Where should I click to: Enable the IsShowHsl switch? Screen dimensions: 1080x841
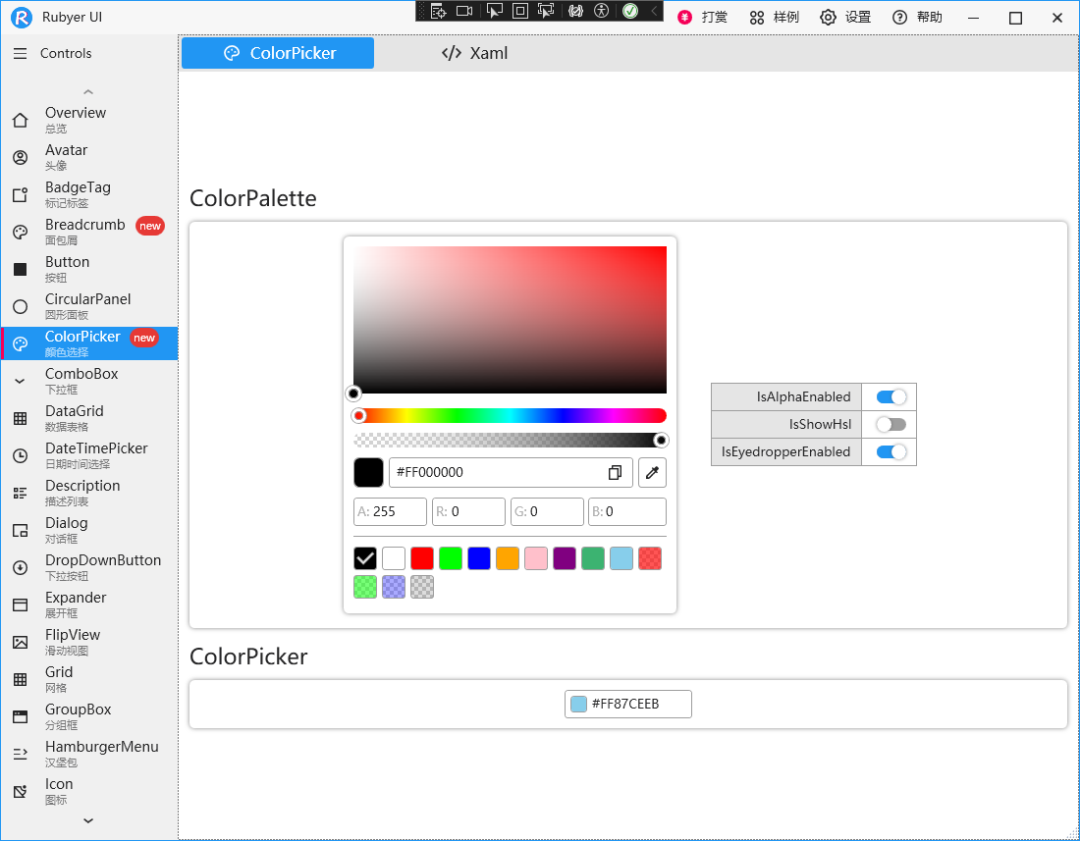click(x=889, y=424)
